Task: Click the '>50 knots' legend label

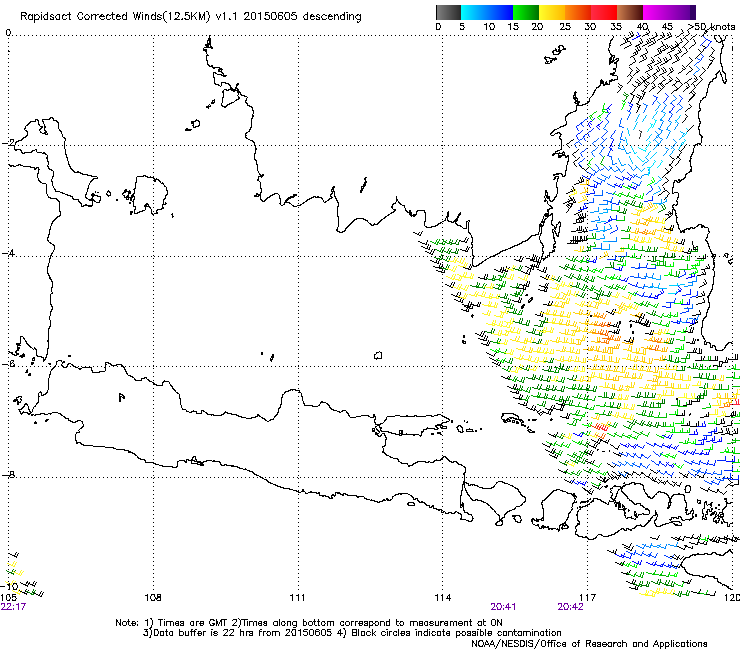Action: pos(712,27)
